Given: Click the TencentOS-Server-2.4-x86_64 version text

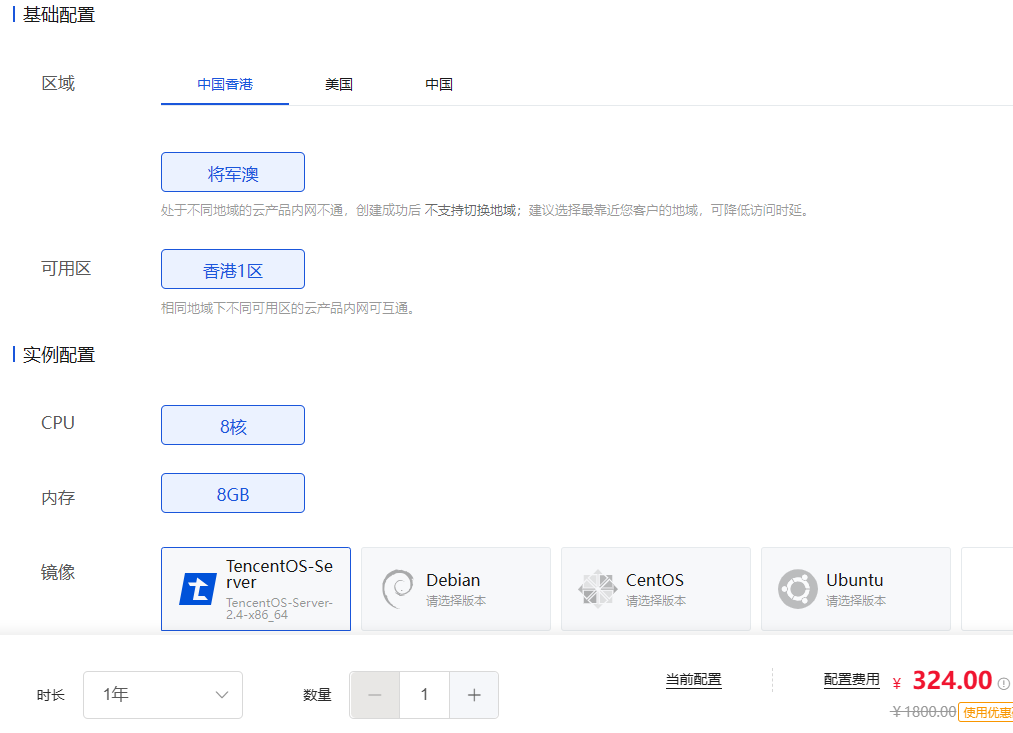Looking at the screenshot, I should 278,608.
